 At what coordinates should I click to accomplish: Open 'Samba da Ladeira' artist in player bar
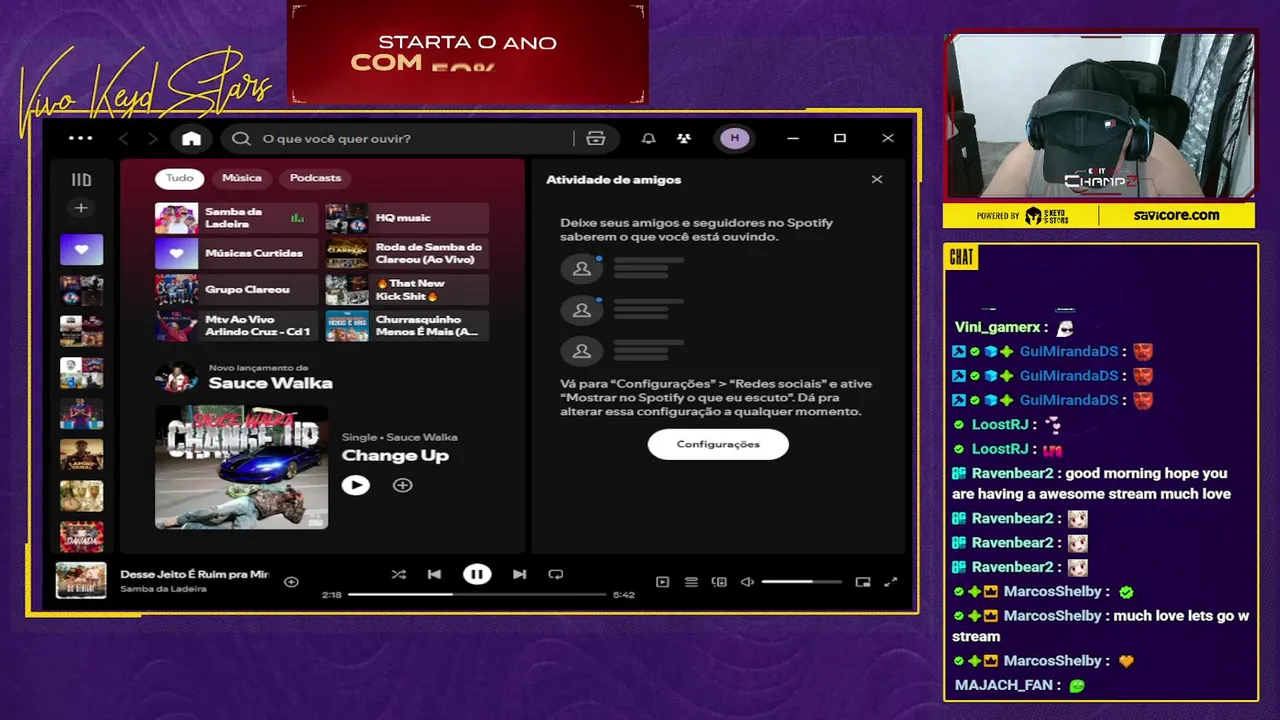point(163,589)
